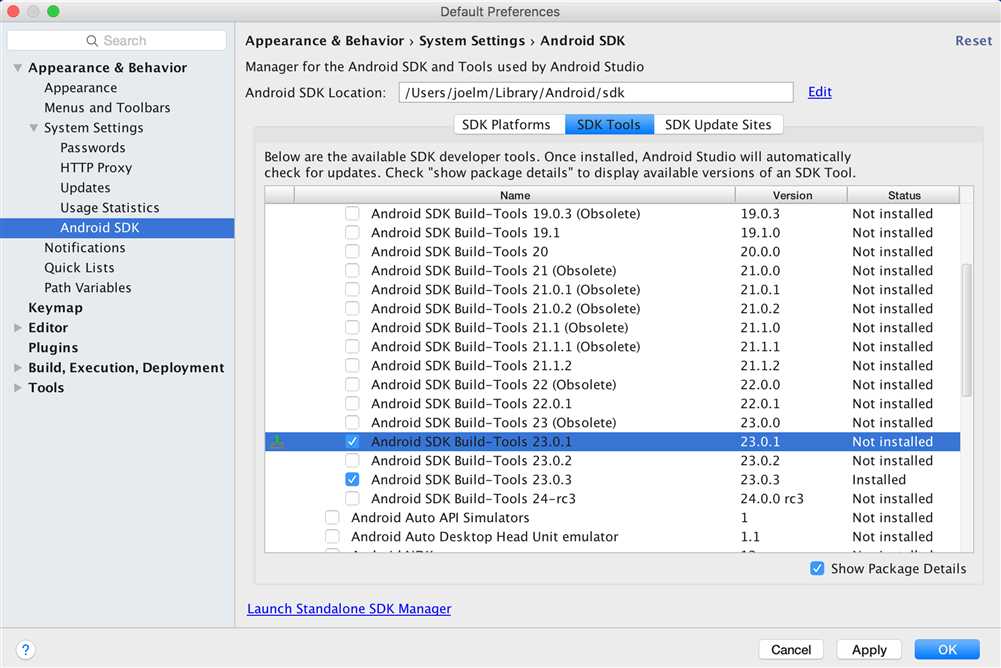Viewport: 1001px width, 668px height.
Task: Toggle Show Package Details checkbox
Action: click(817, 568)
